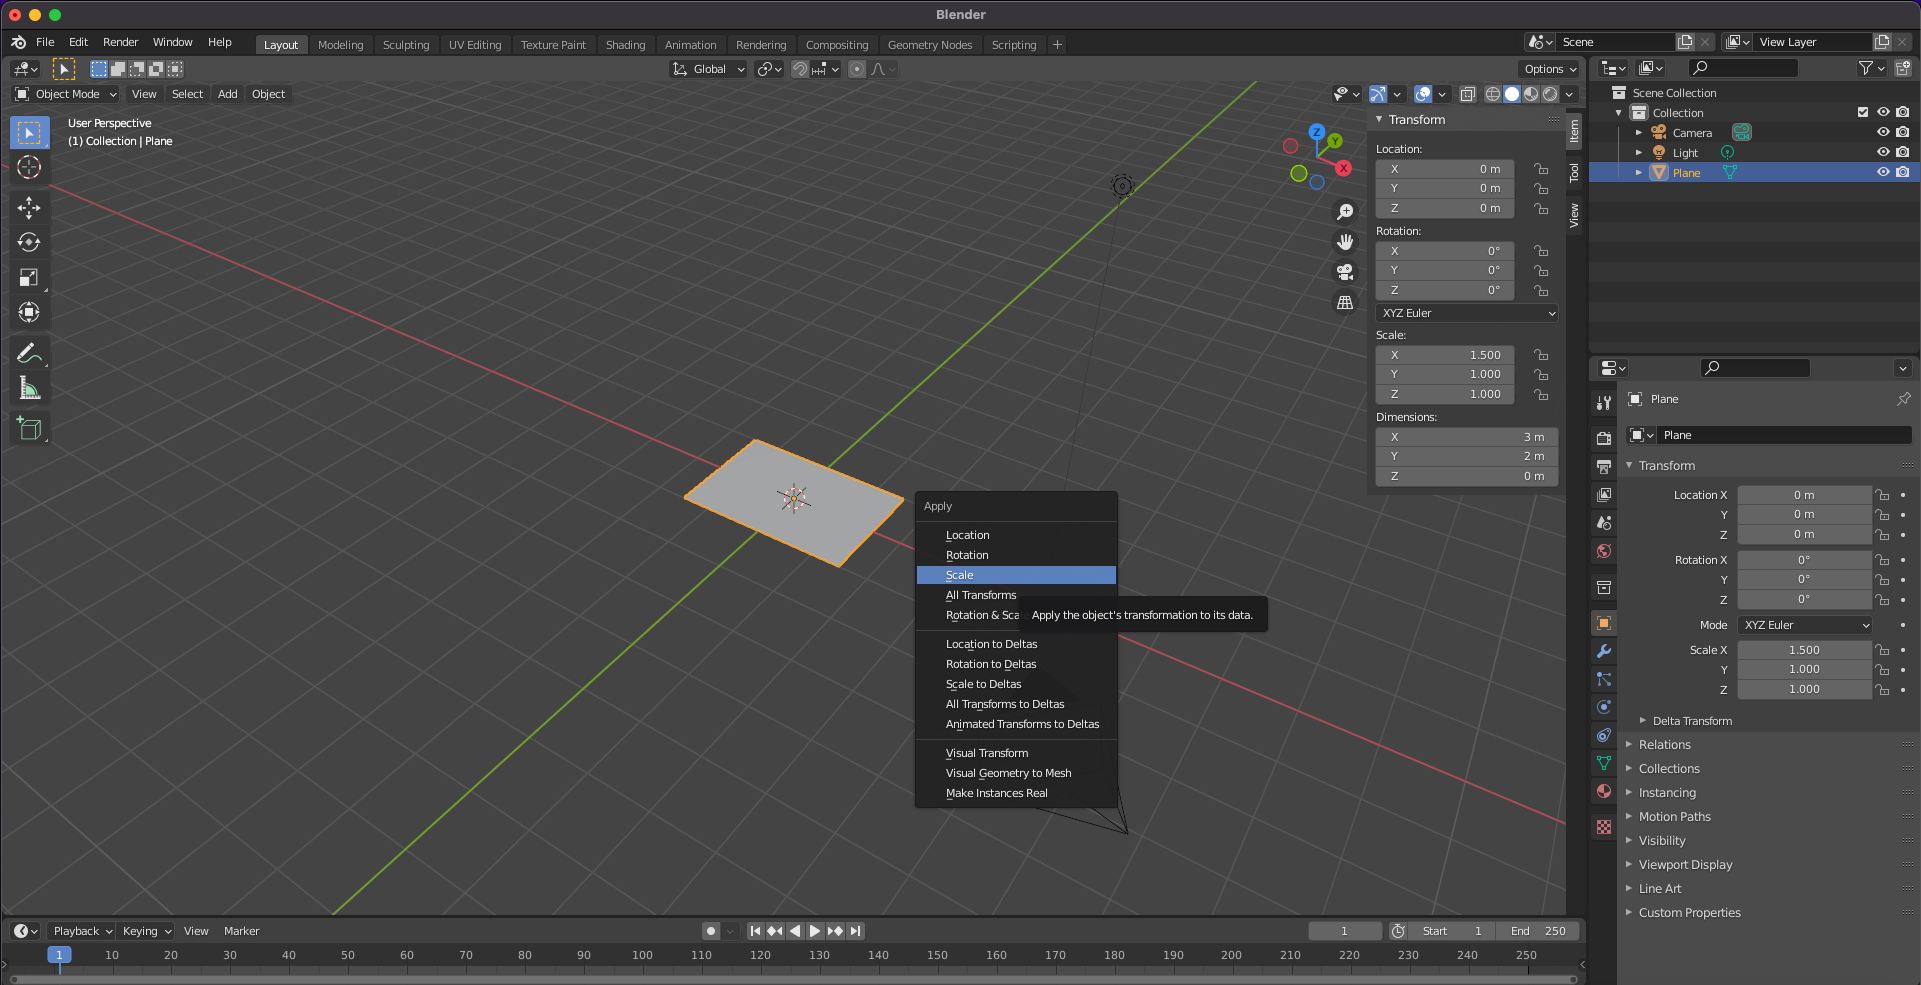
Task: Click the outliner filter funnel icon
Action: (1866, 68)
